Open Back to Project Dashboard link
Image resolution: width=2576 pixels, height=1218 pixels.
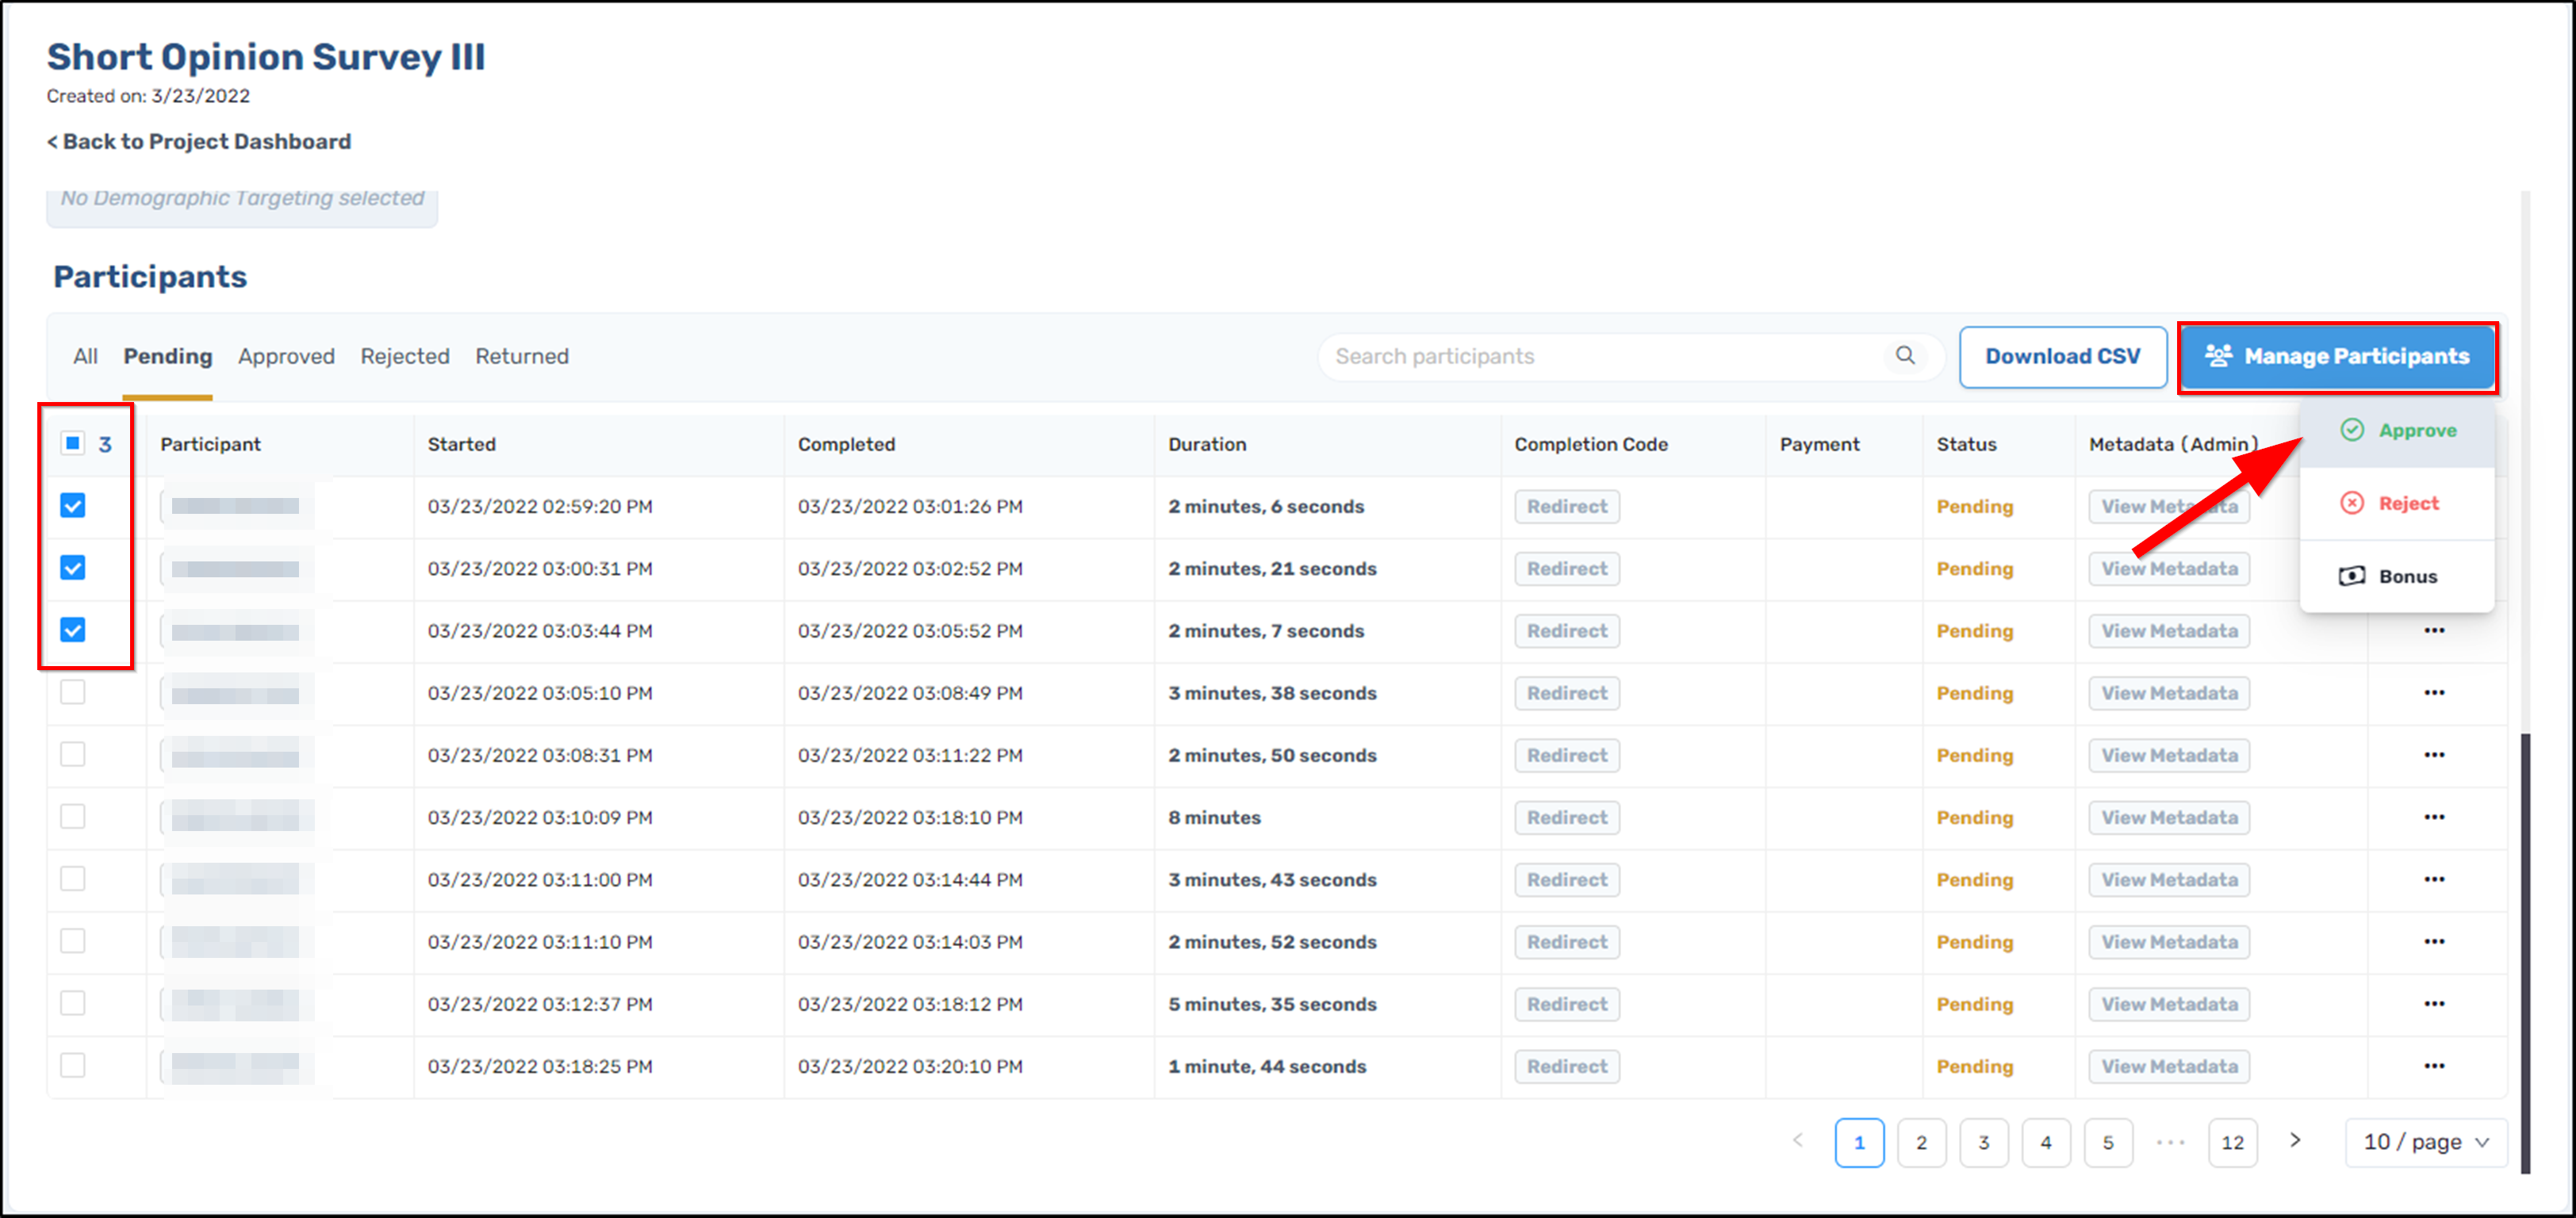198,141
